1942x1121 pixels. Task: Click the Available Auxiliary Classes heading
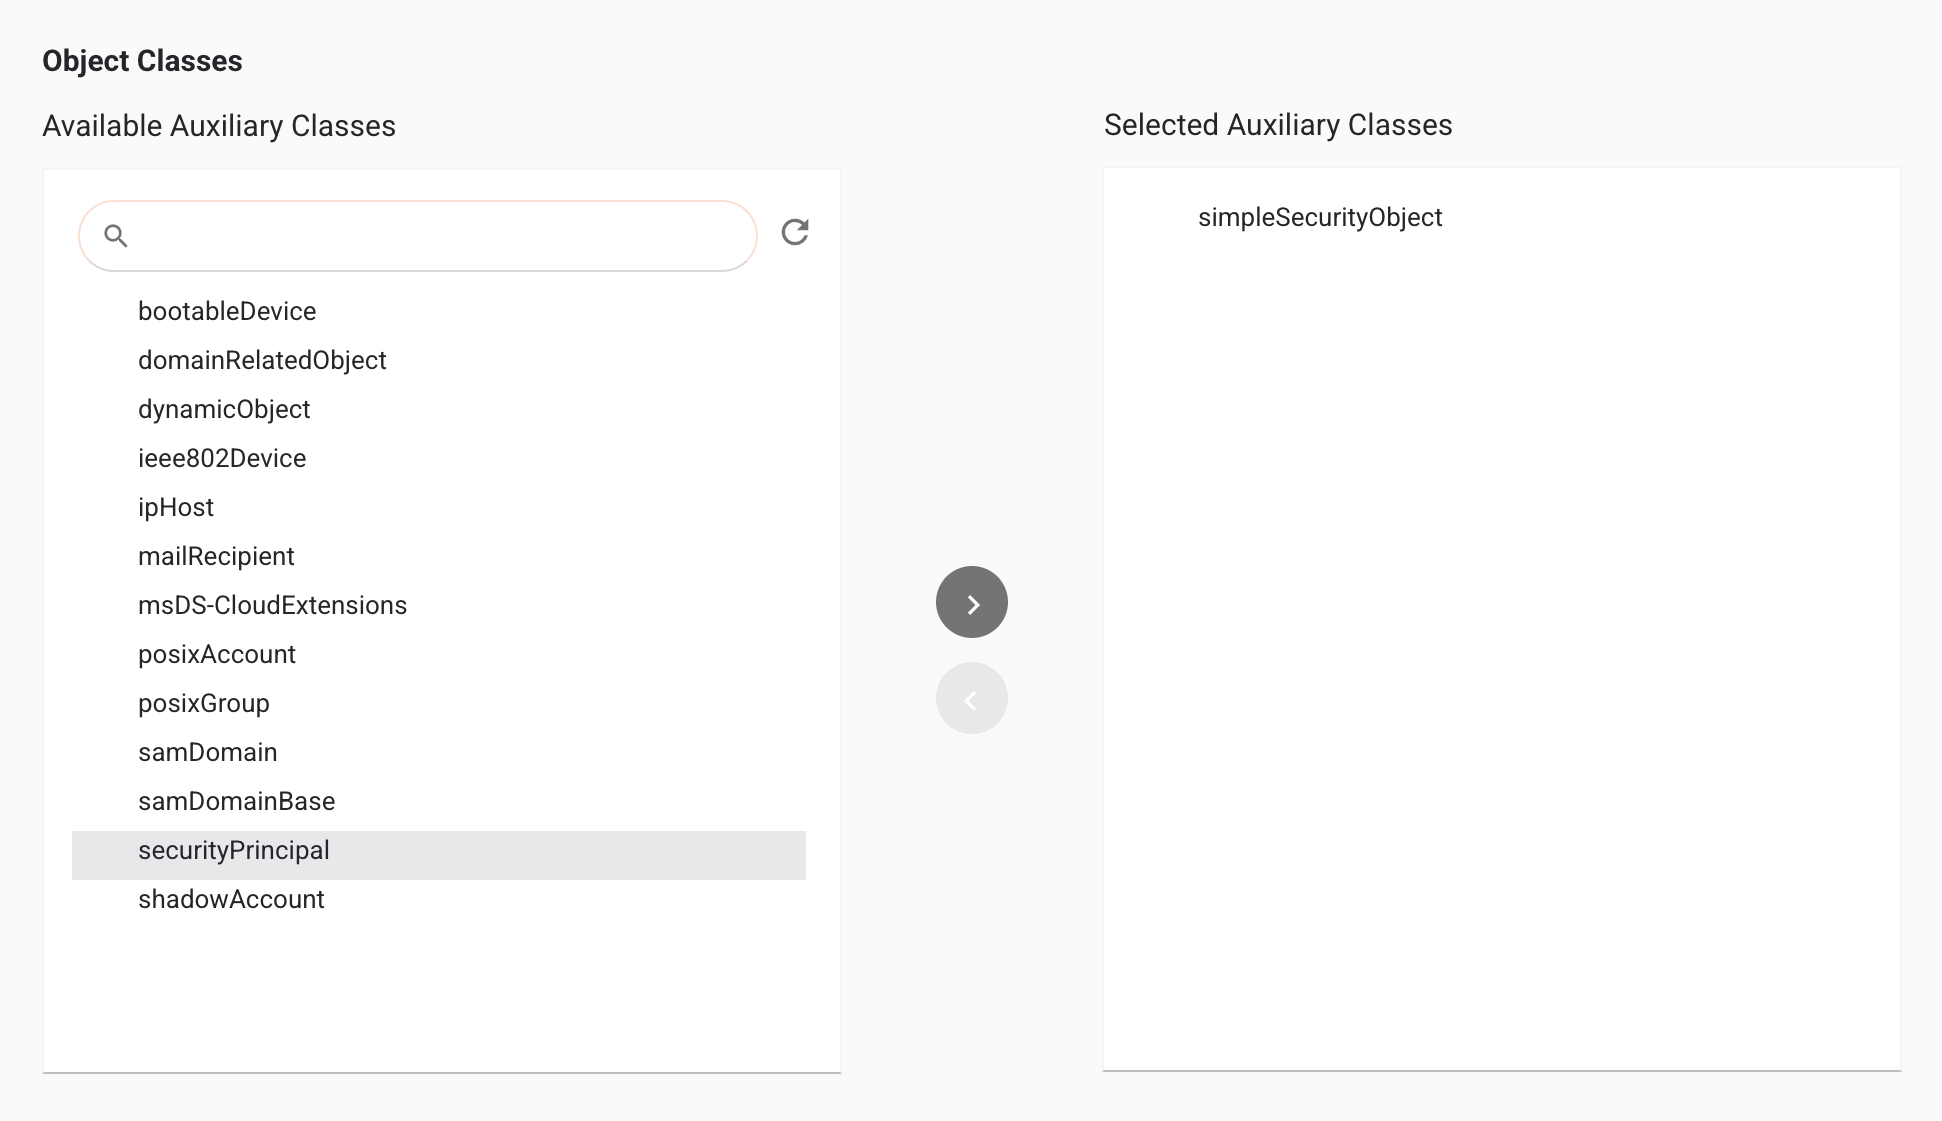point(218,126)
